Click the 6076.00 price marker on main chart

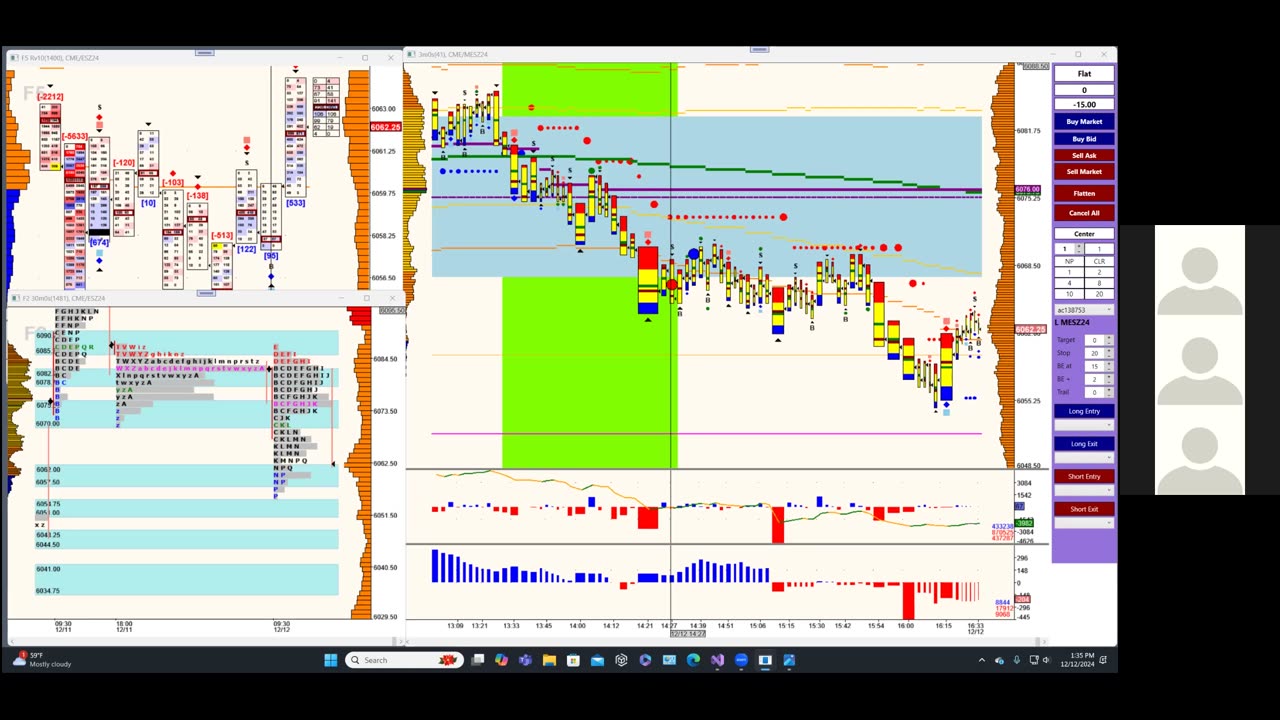click(1027, 189)
